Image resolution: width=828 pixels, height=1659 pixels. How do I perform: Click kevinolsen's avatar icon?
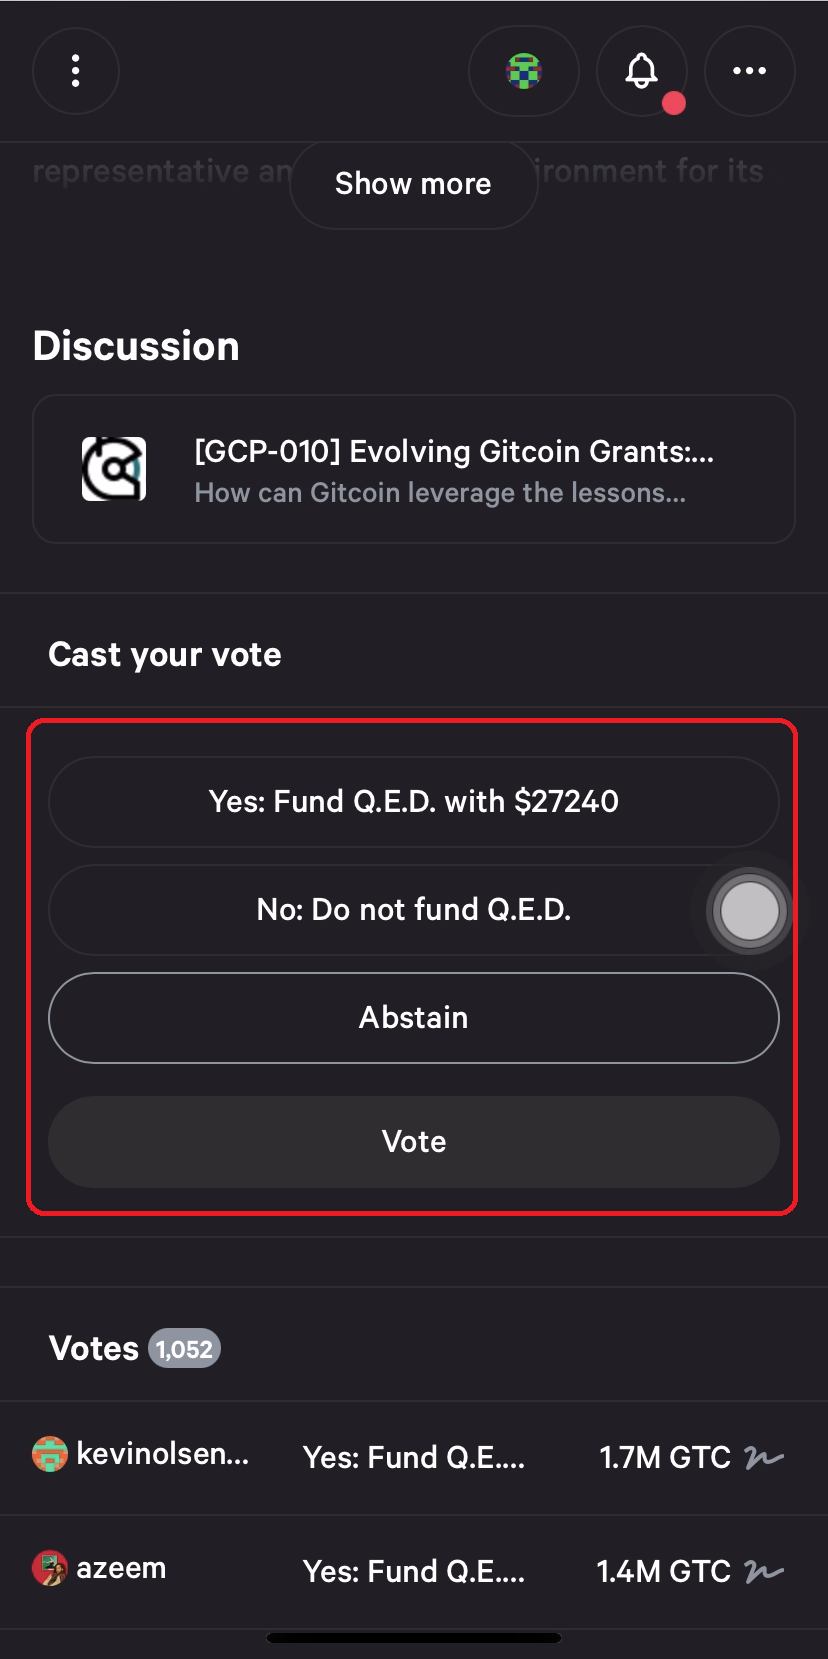click(50, 1454)
